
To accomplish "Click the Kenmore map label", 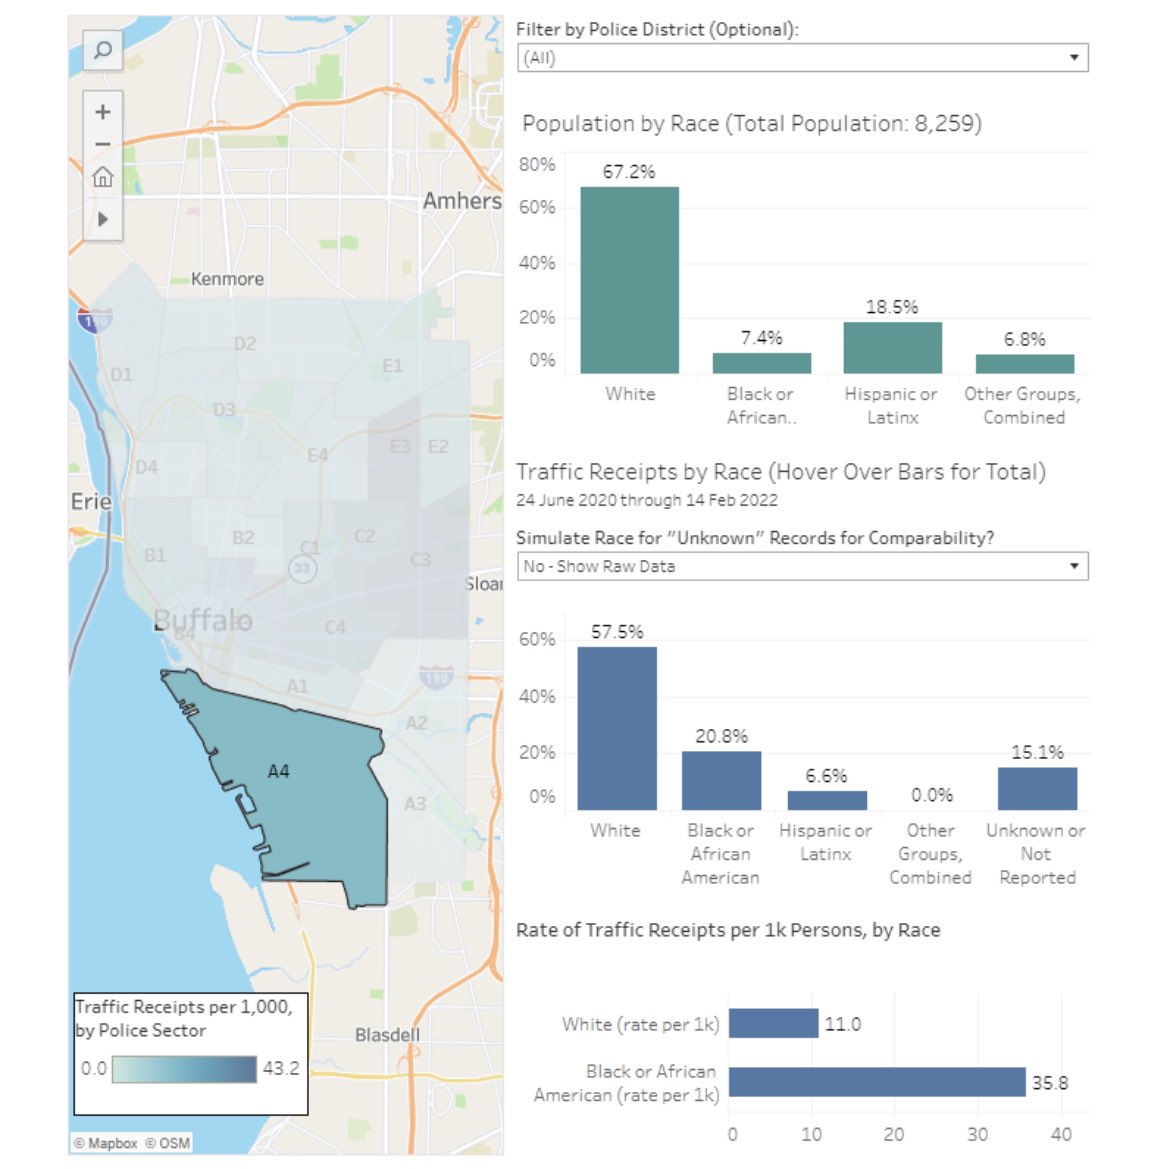I will pyautogui.click(x=228, y=279).
